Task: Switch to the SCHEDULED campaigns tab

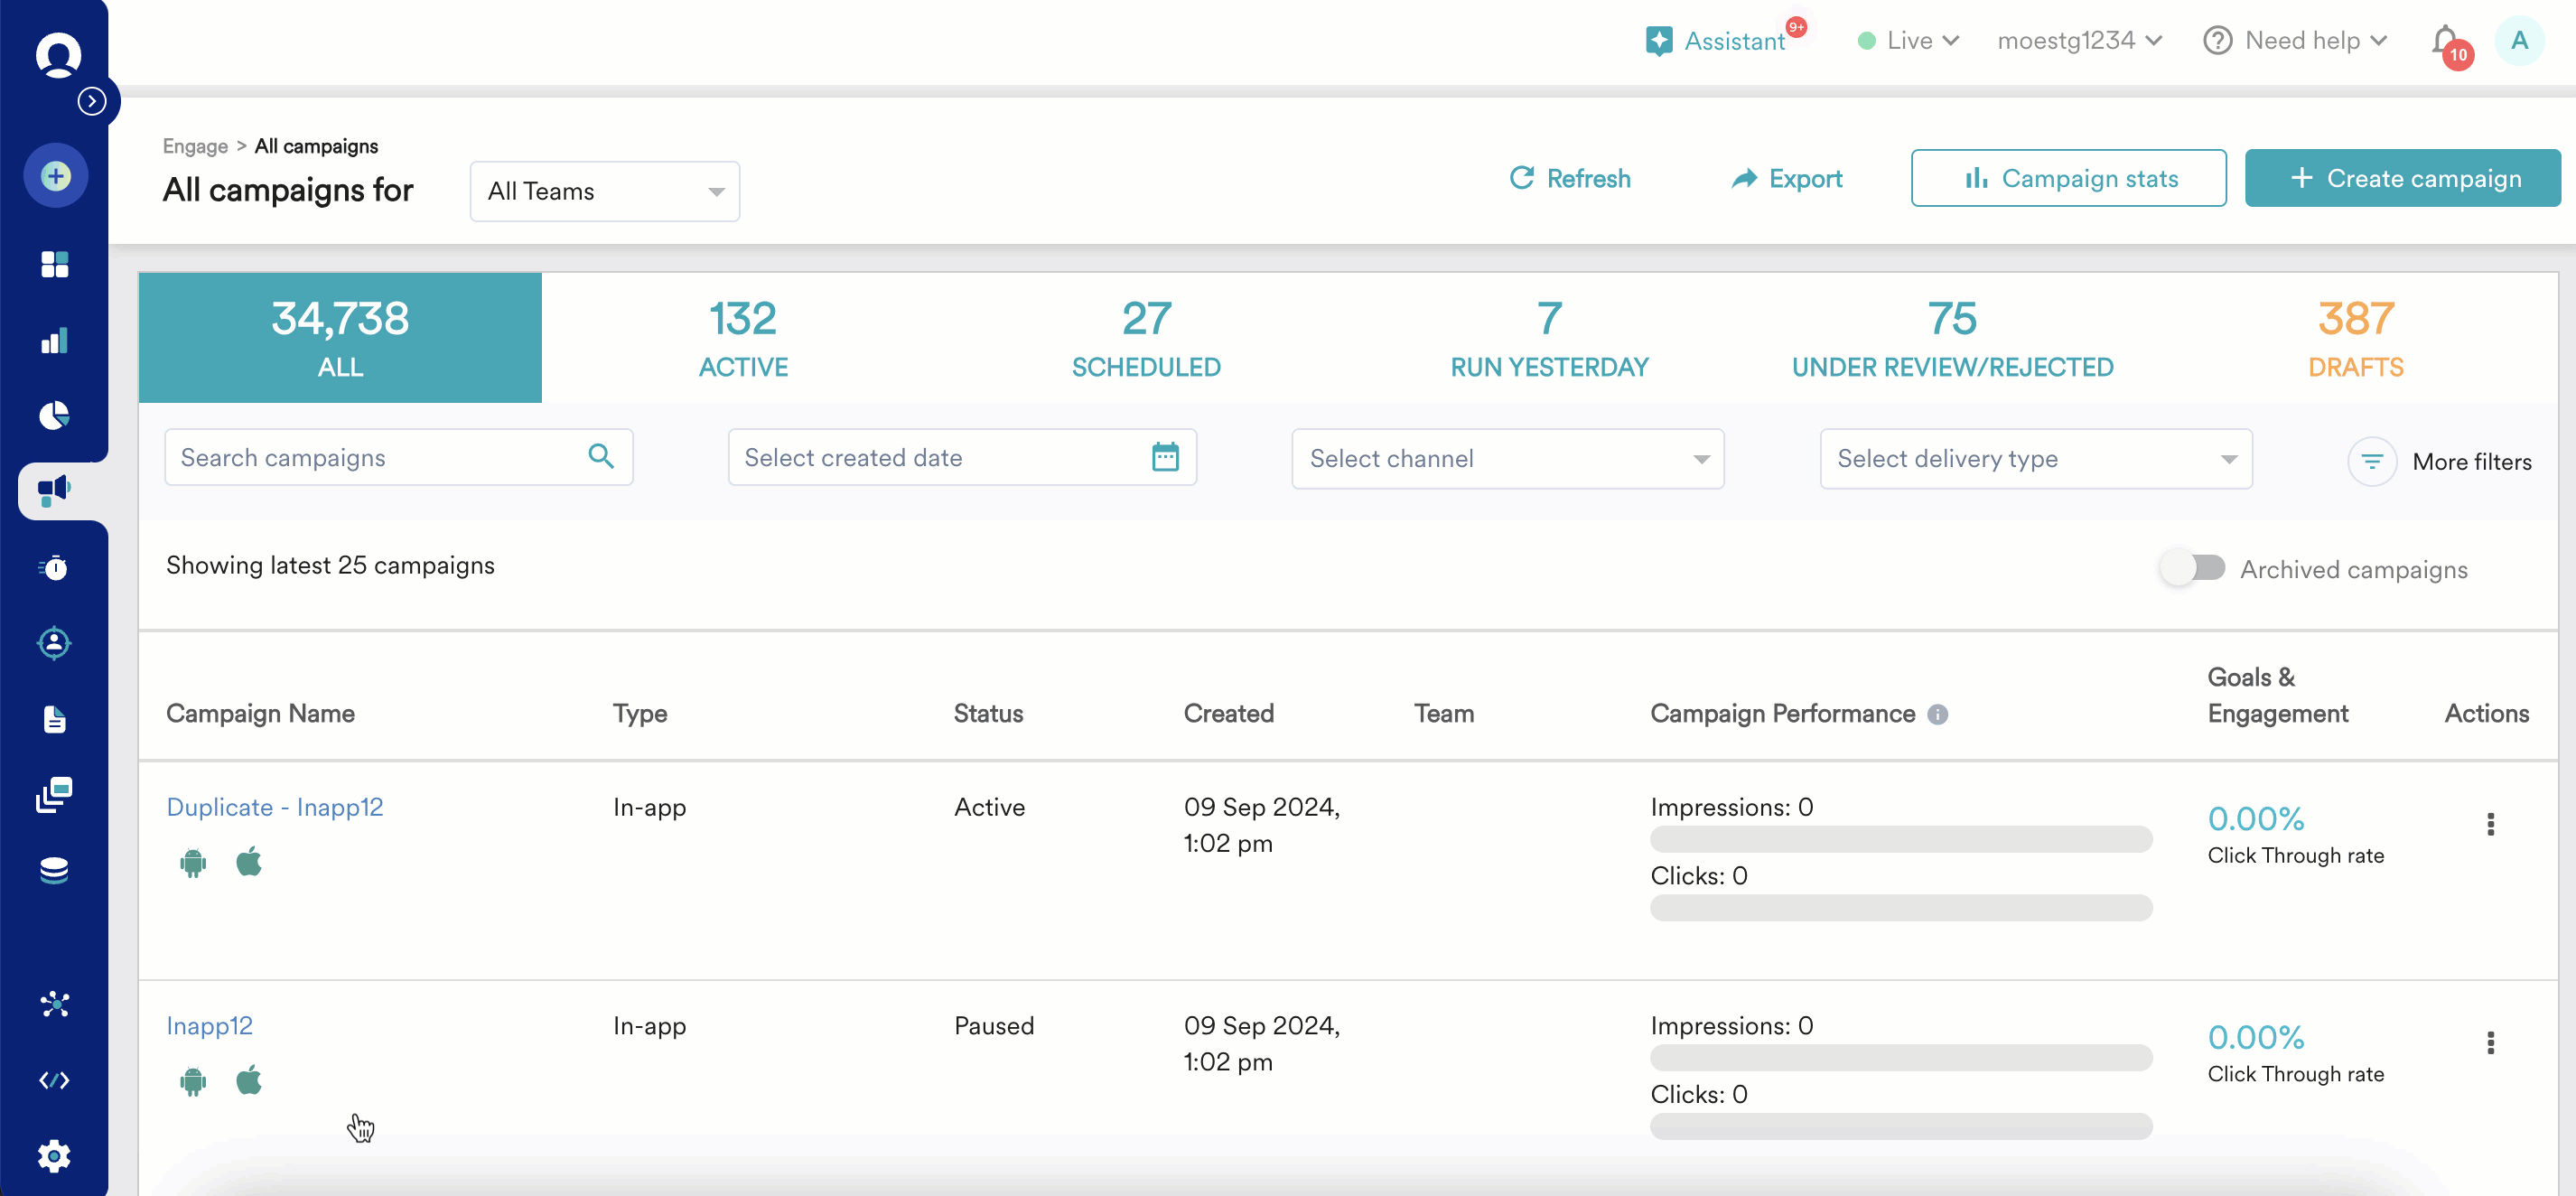Action: (1146, 337)
